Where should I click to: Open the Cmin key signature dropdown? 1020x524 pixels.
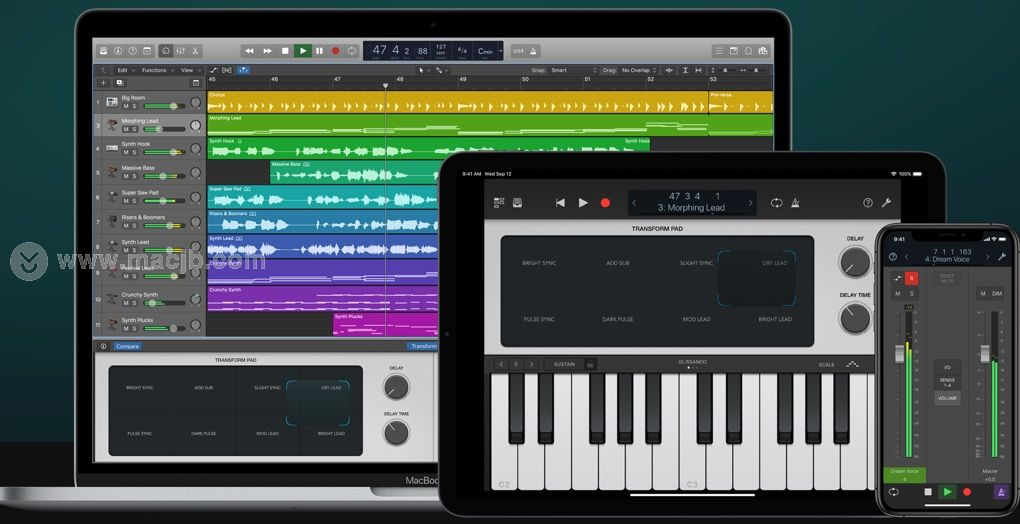click(489, 51)
